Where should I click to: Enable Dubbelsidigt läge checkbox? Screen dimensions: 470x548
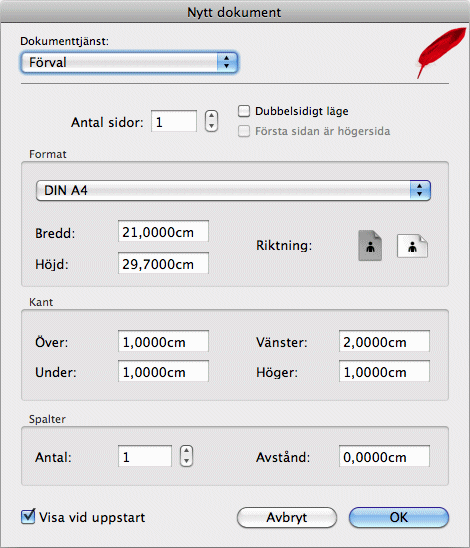click(244, 111)
